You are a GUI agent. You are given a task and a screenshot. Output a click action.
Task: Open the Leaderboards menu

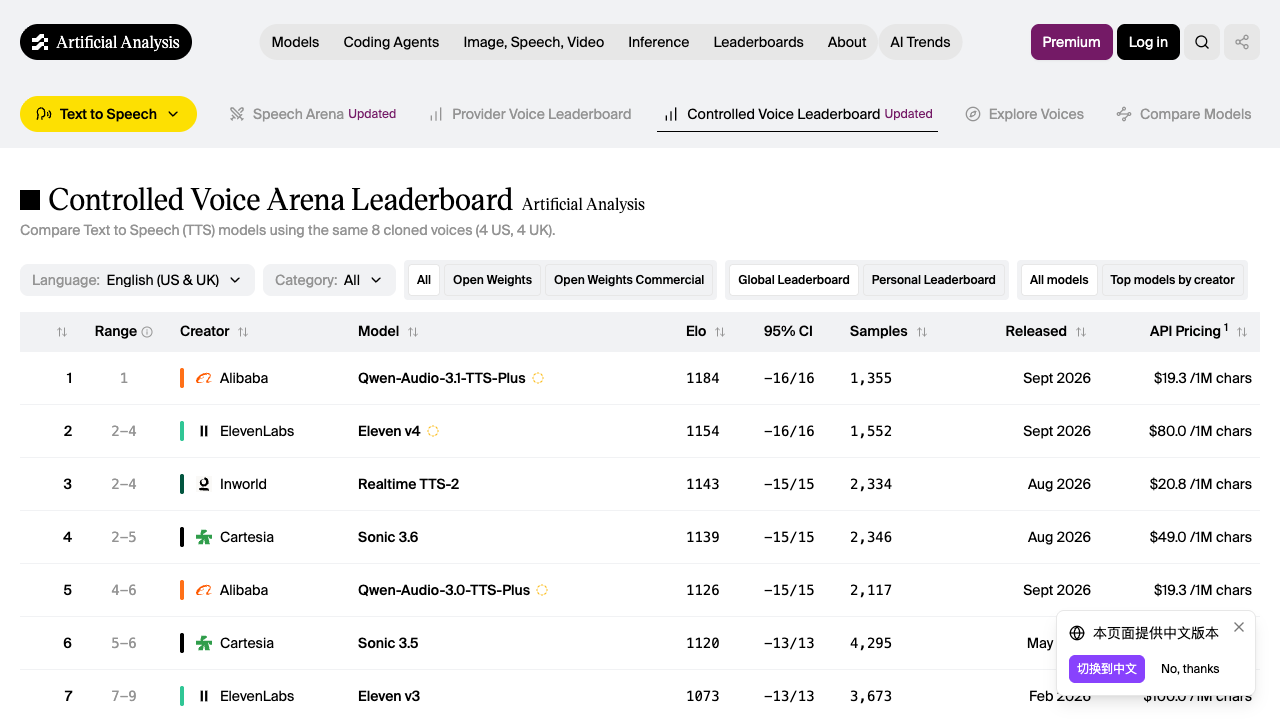tap(758, 42)
